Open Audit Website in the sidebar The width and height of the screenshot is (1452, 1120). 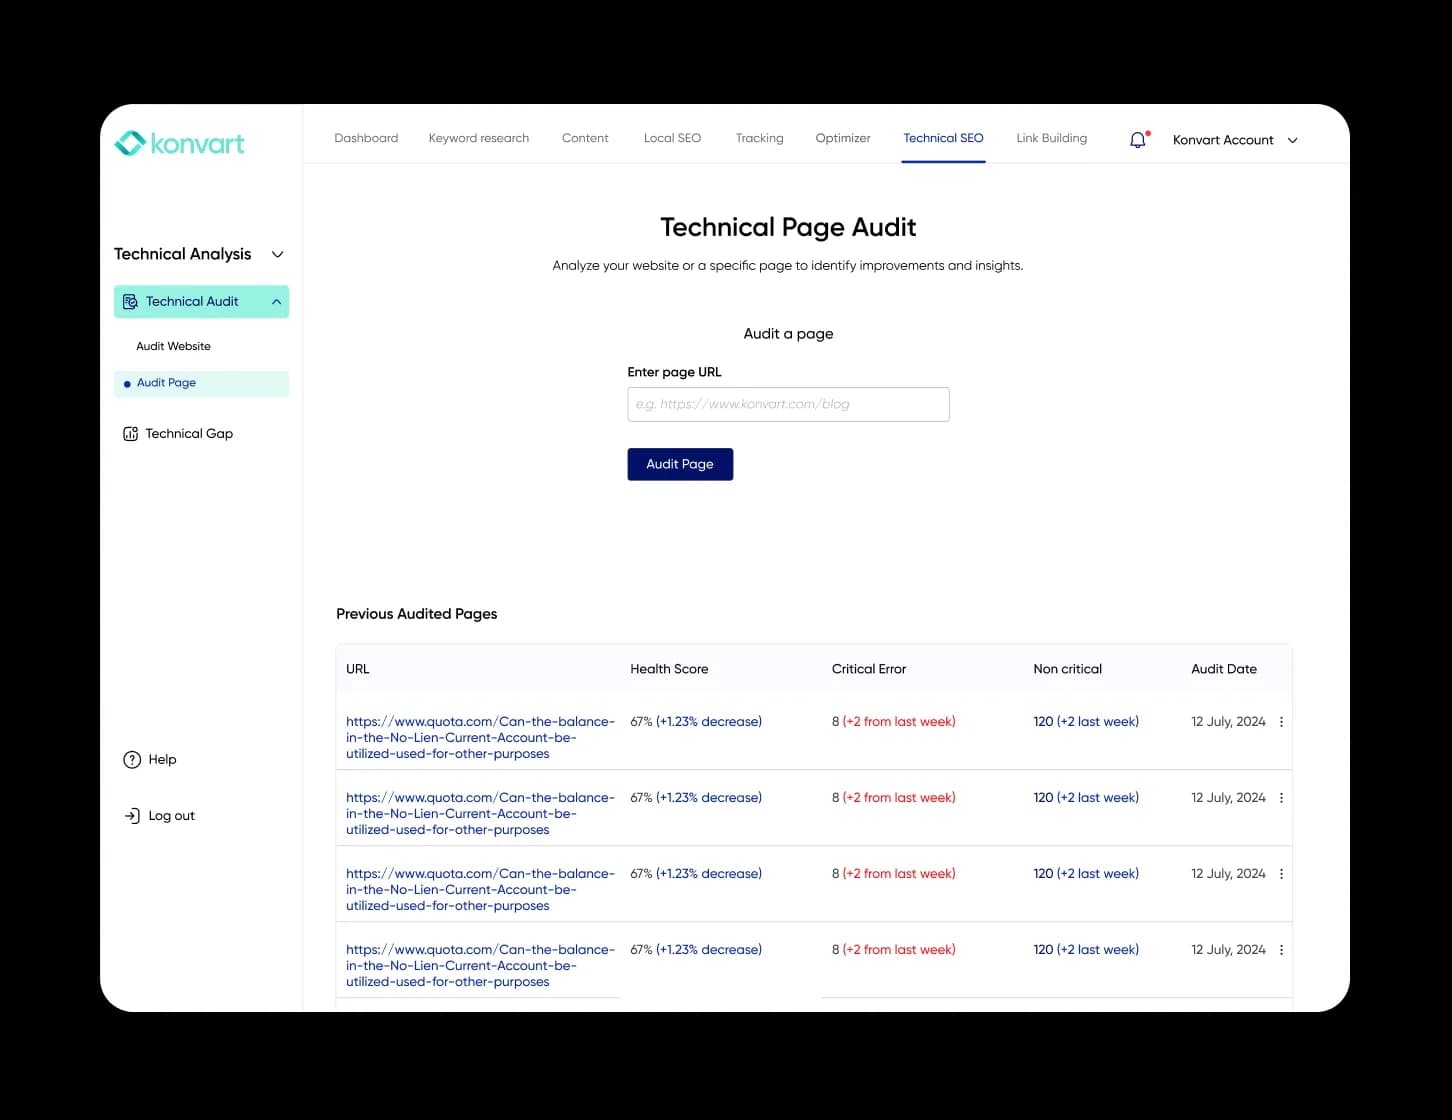coord(173,347)
